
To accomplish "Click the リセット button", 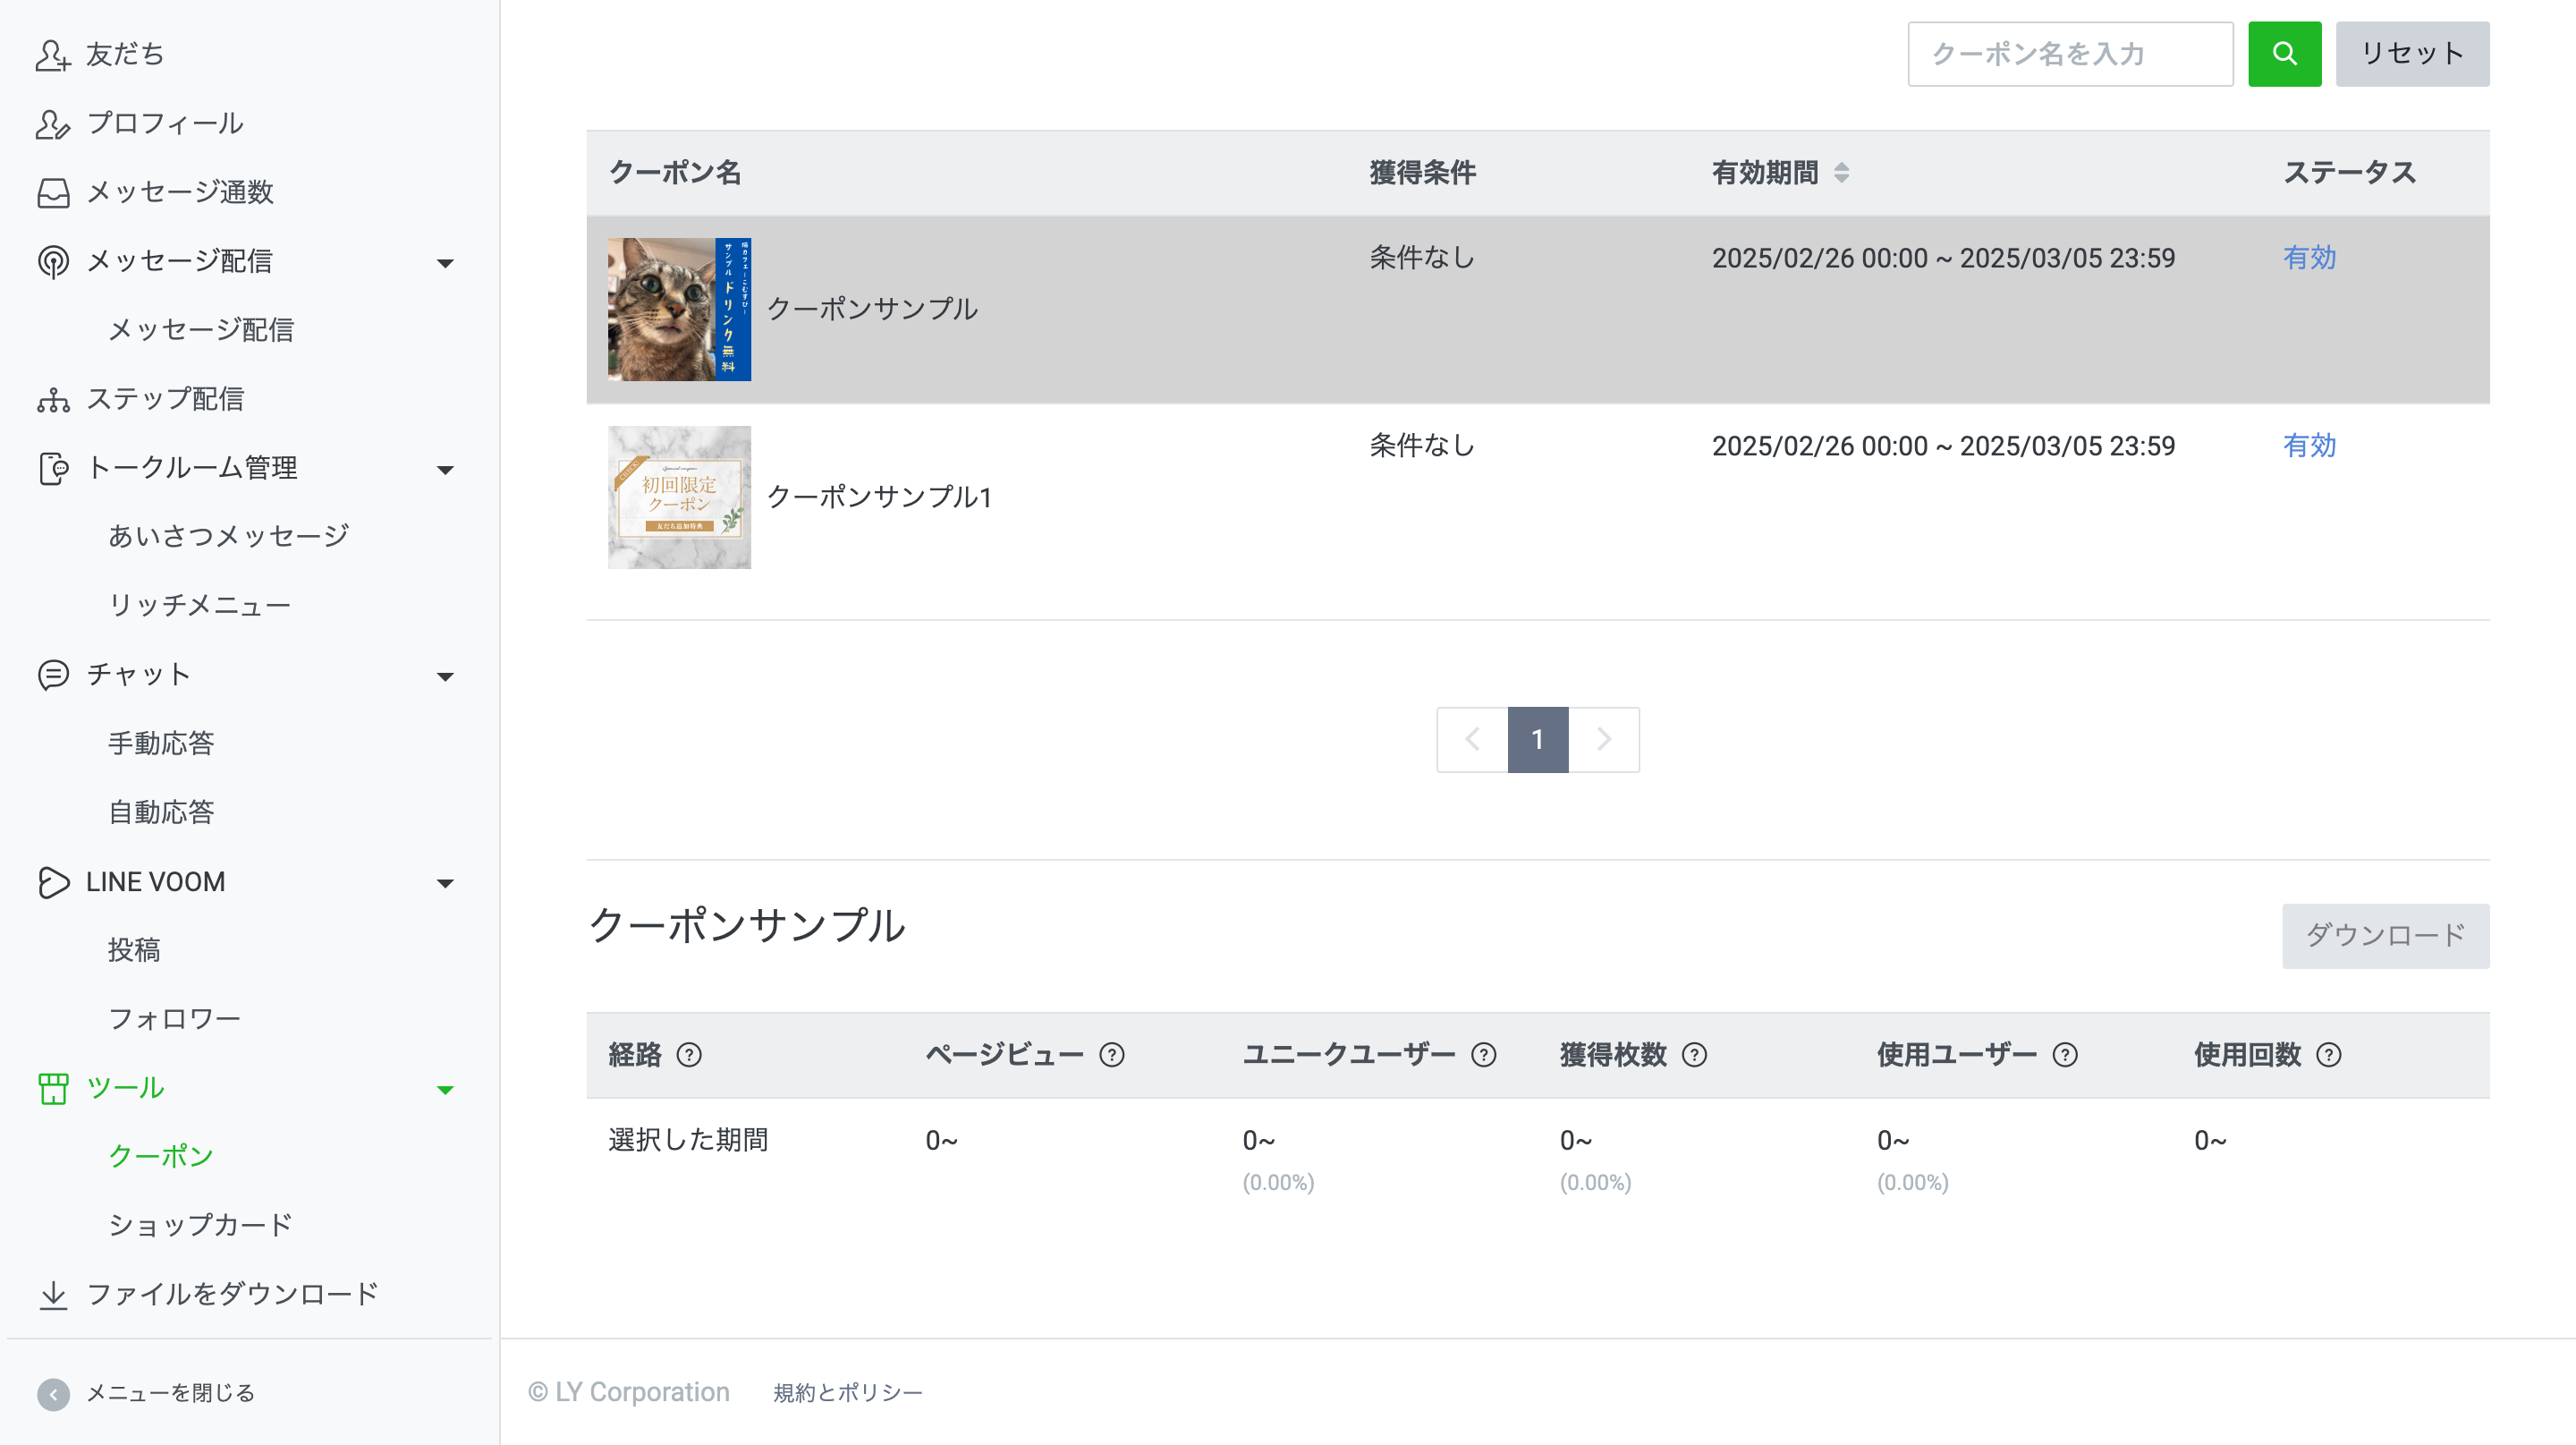I will click(x=2411, y=54).
